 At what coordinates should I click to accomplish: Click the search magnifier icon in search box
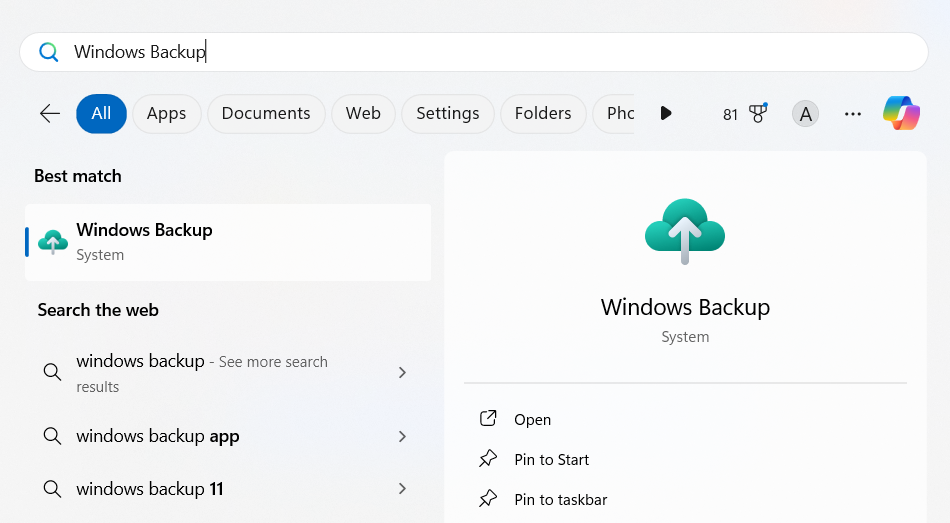(x=48, y=52)
